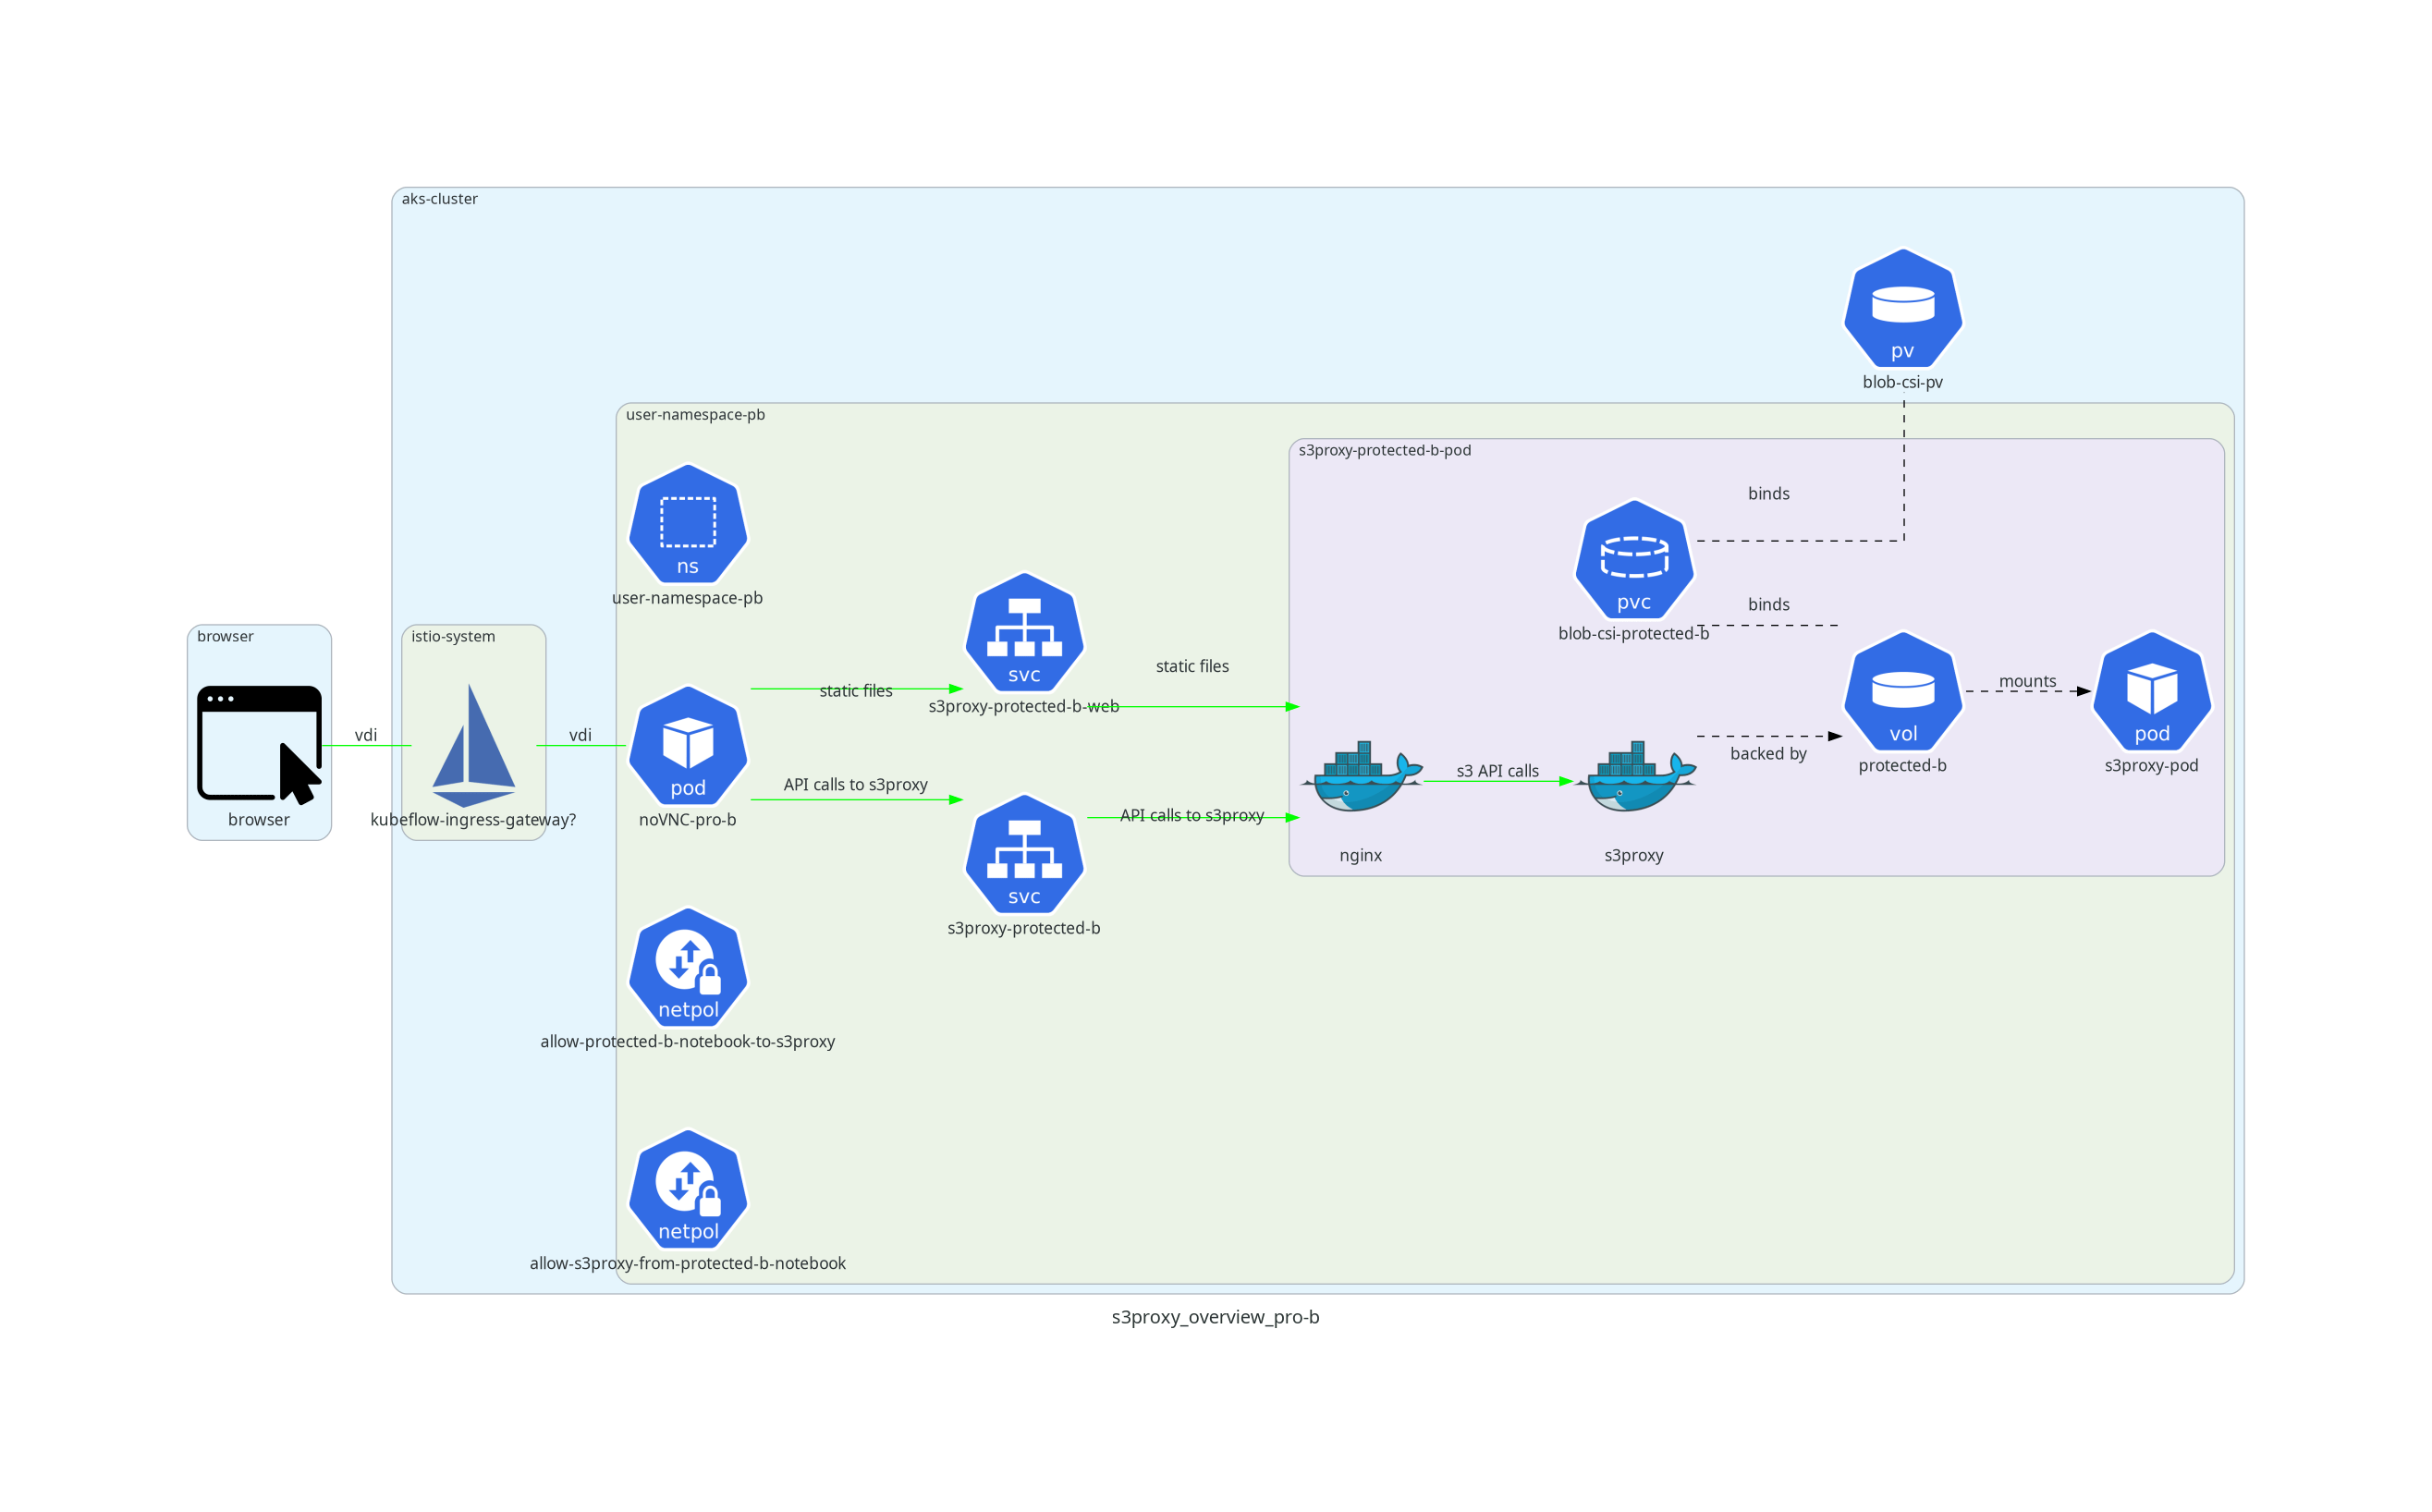Click the blob-csi-protected-b pvc icon
This screenshot has height=1512, width=2432.
pos(1634,560)
